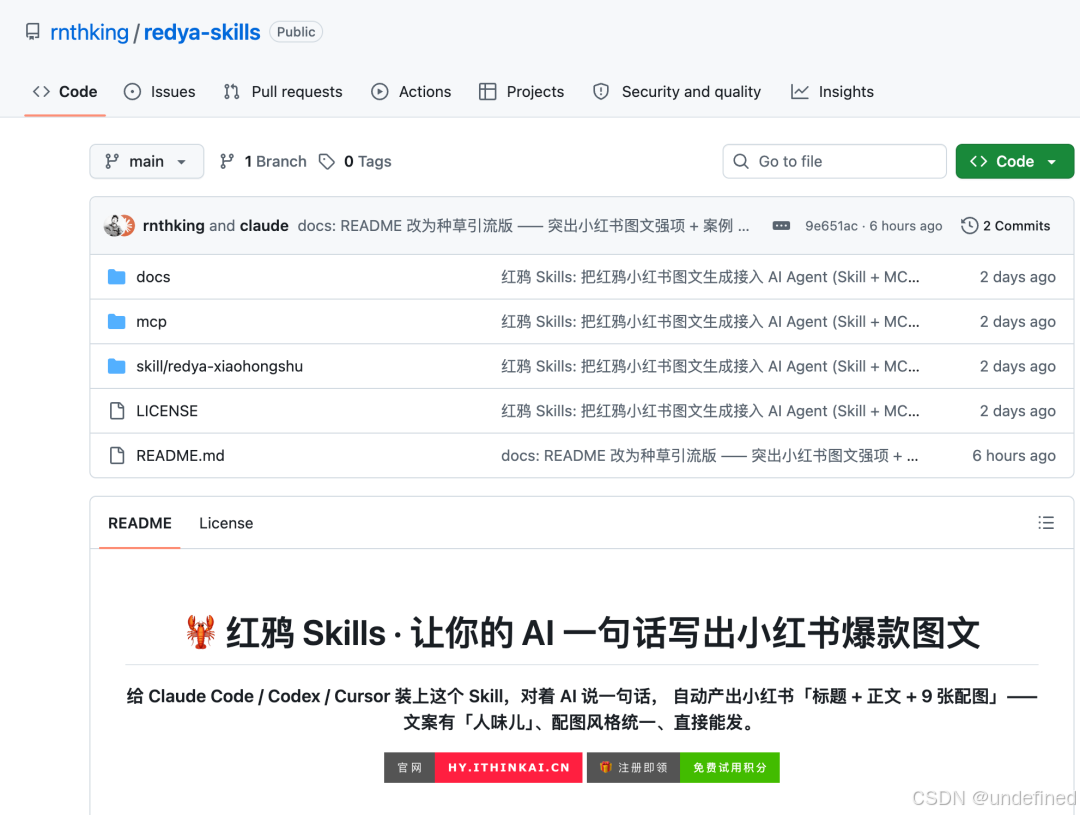Expand commit message ellipsis button
Viewport: 1080px width, 815px height.
[781, 225]
